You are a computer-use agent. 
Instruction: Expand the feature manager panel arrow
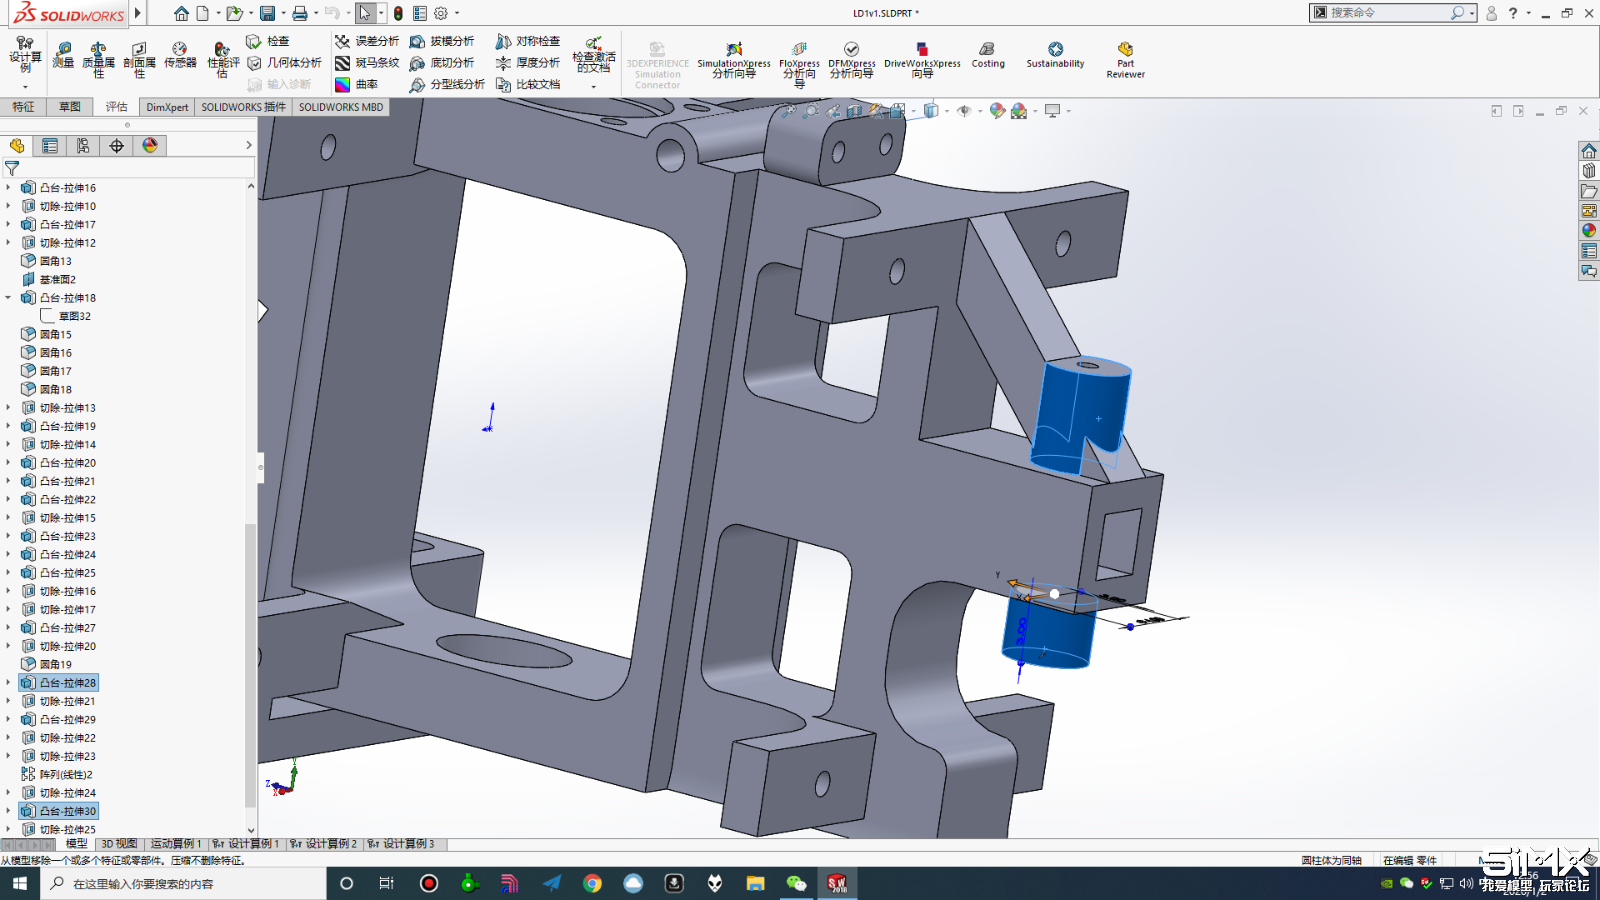249,146
